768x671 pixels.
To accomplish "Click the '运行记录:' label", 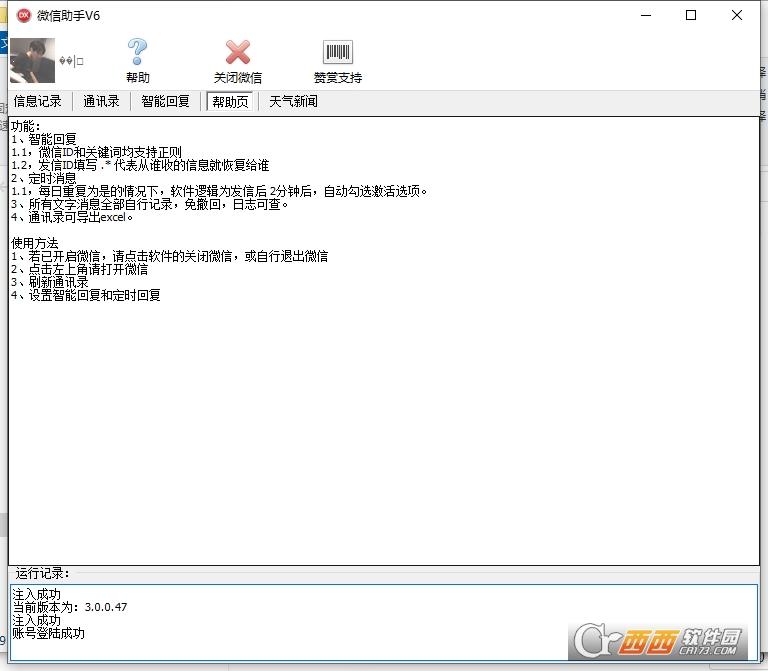I will coord(43,573).
